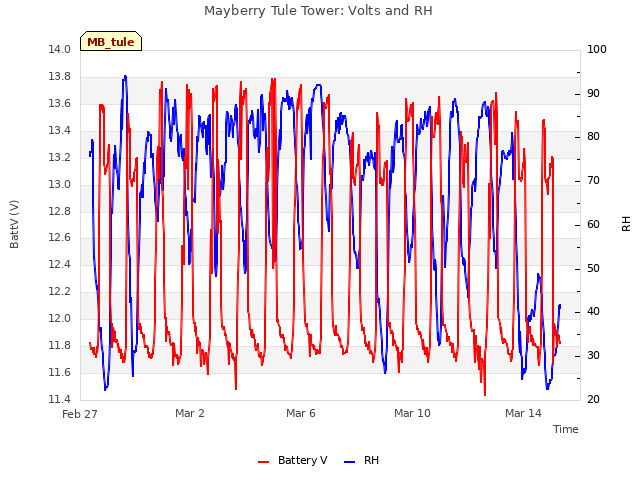This screenshot has width=640, height=480.
Task: Click the MB_tule annotation label
Action: pos(111,42)
